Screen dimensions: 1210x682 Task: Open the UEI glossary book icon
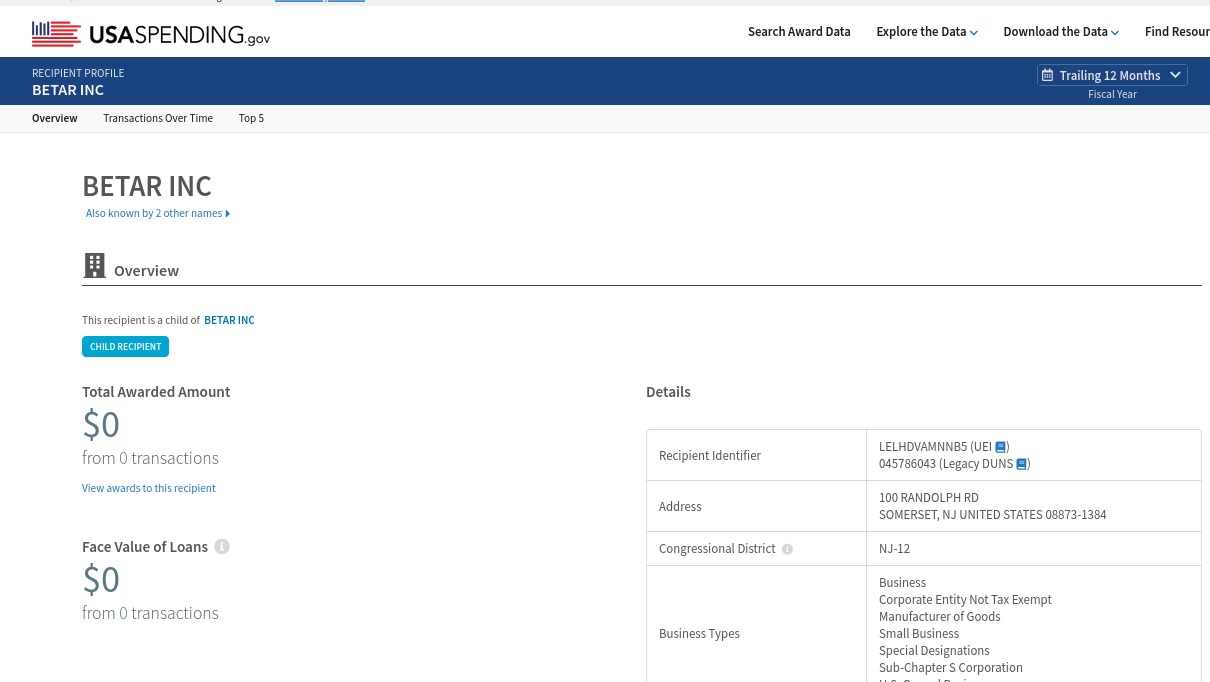click(1000, 447)
